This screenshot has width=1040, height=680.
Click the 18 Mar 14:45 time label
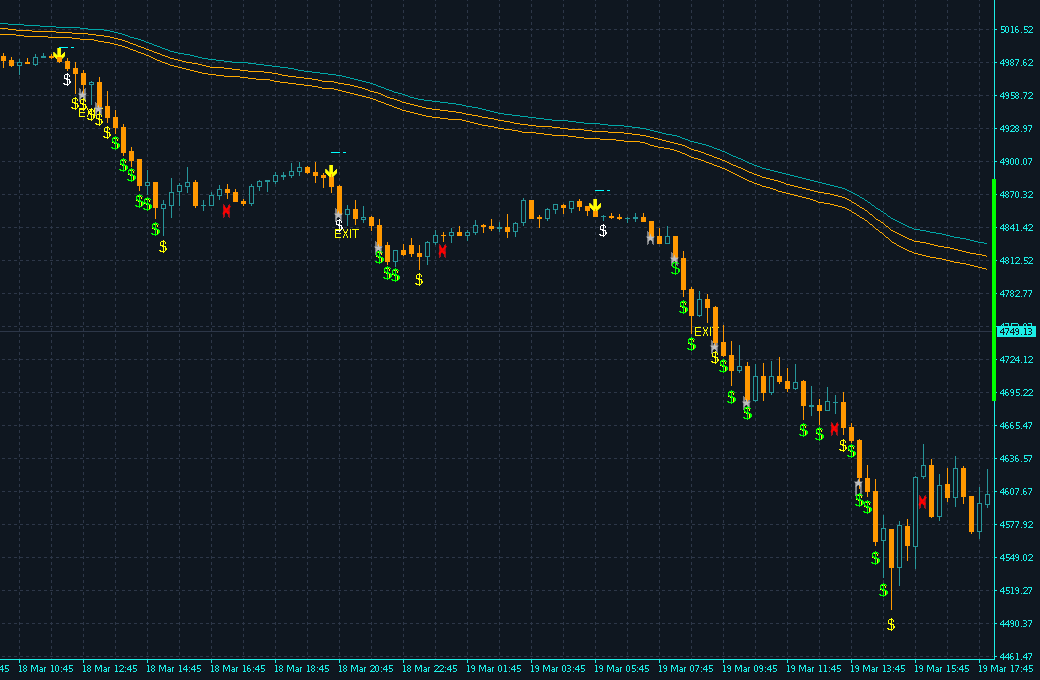174,669
